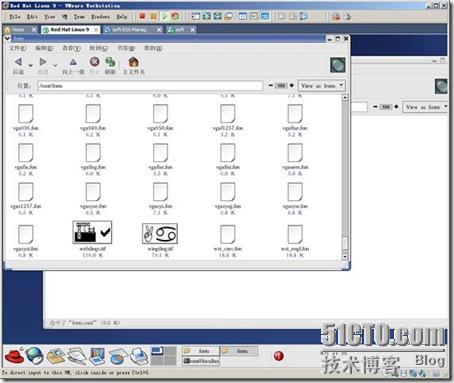Click VMware Suspend toolbar button
Screen dimensions: 454x383
153,16
